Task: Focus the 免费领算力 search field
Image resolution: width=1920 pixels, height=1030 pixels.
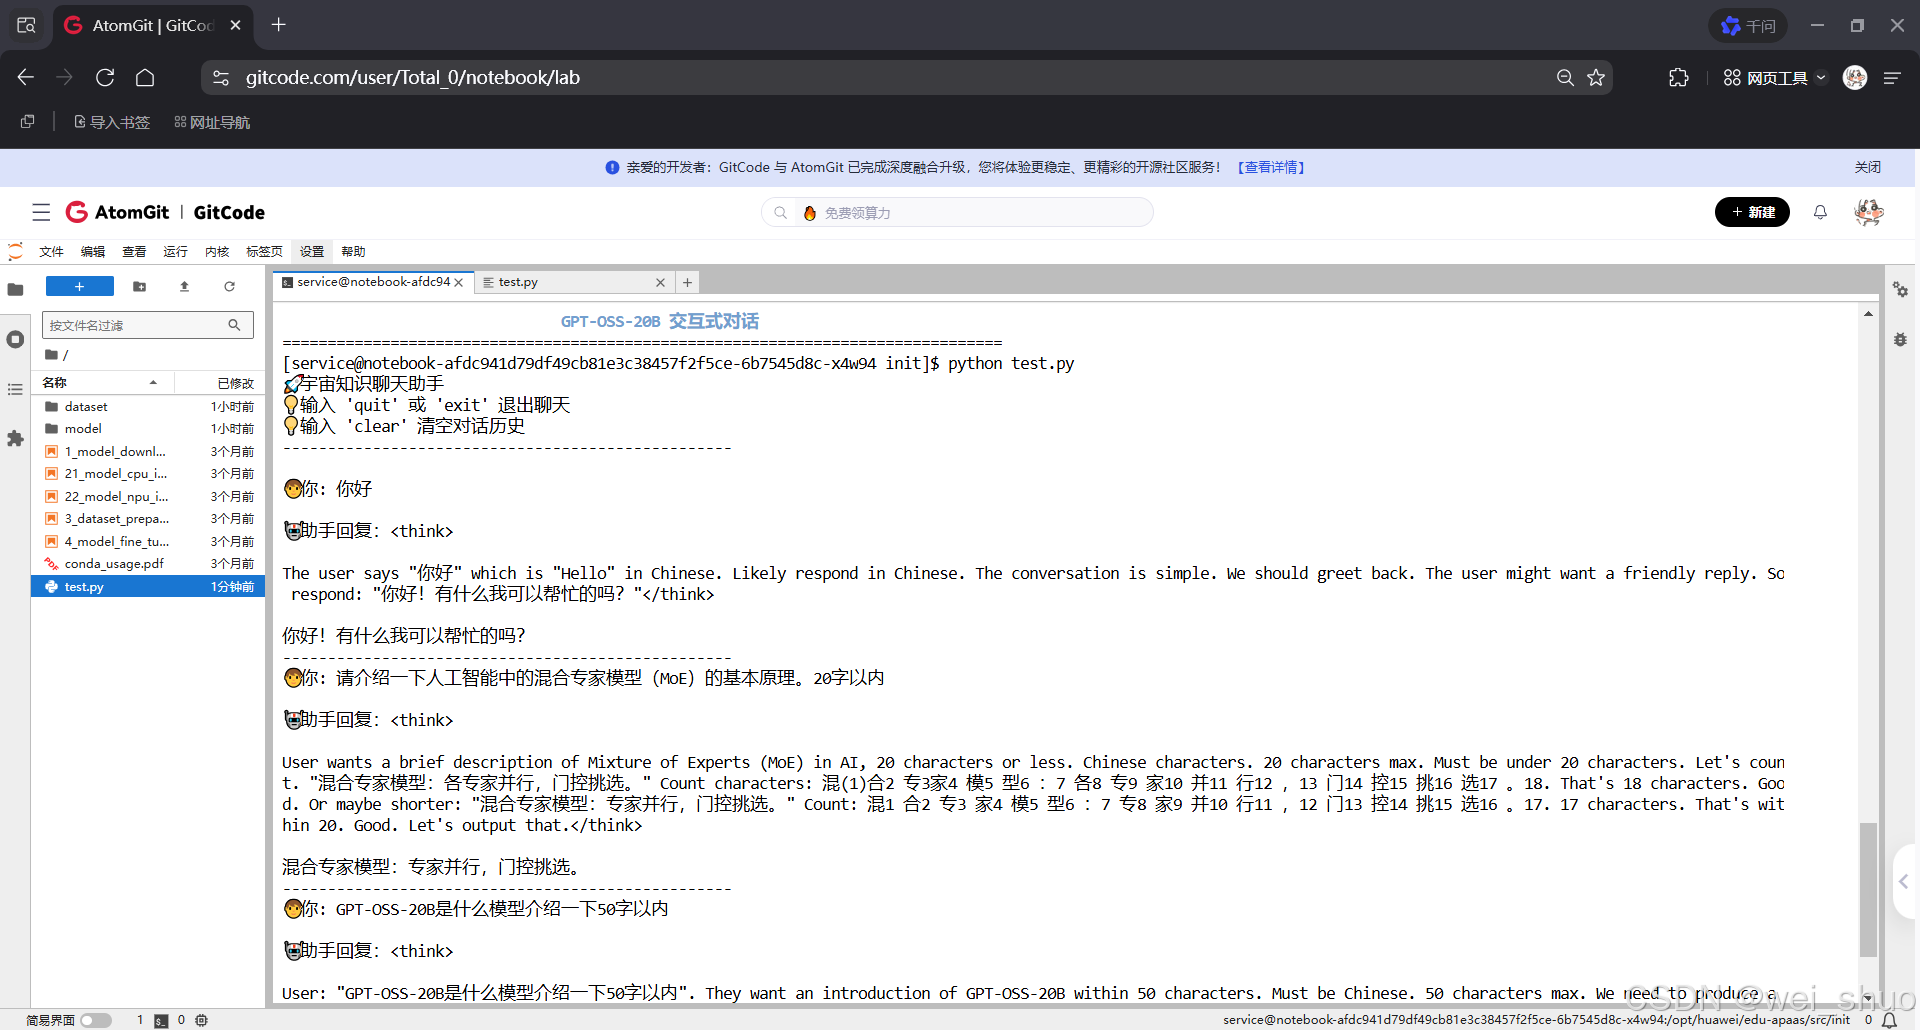Action: pyautogui.click(x=958, y=212)
